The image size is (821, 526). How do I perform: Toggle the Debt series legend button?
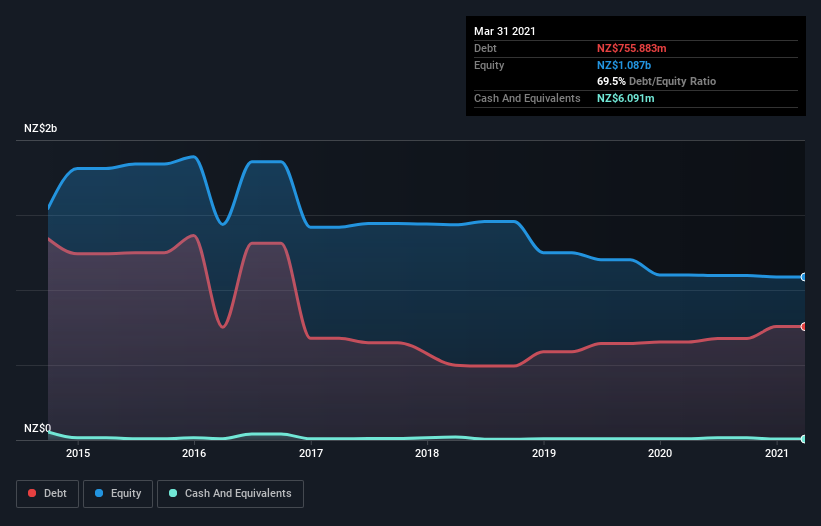pyautogui.click(x=47, y=494)
